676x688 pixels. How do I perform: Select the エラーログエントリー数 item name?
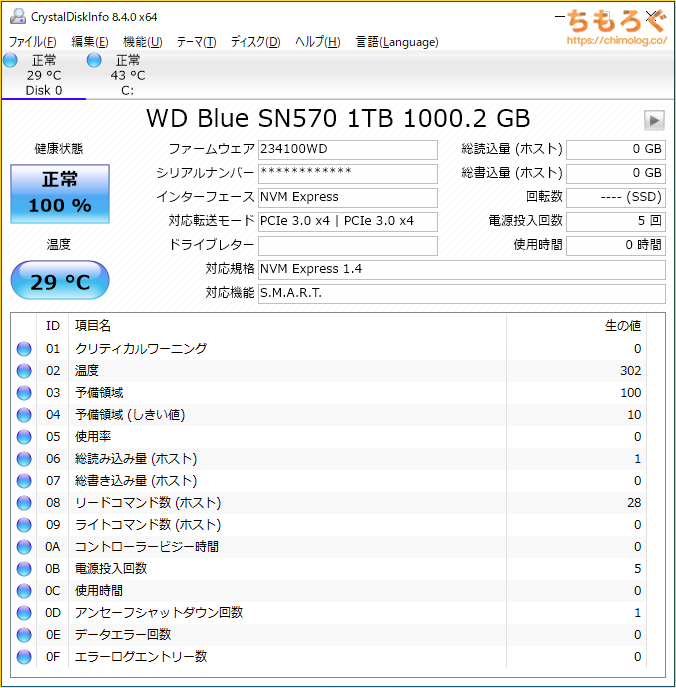point(141,657)
